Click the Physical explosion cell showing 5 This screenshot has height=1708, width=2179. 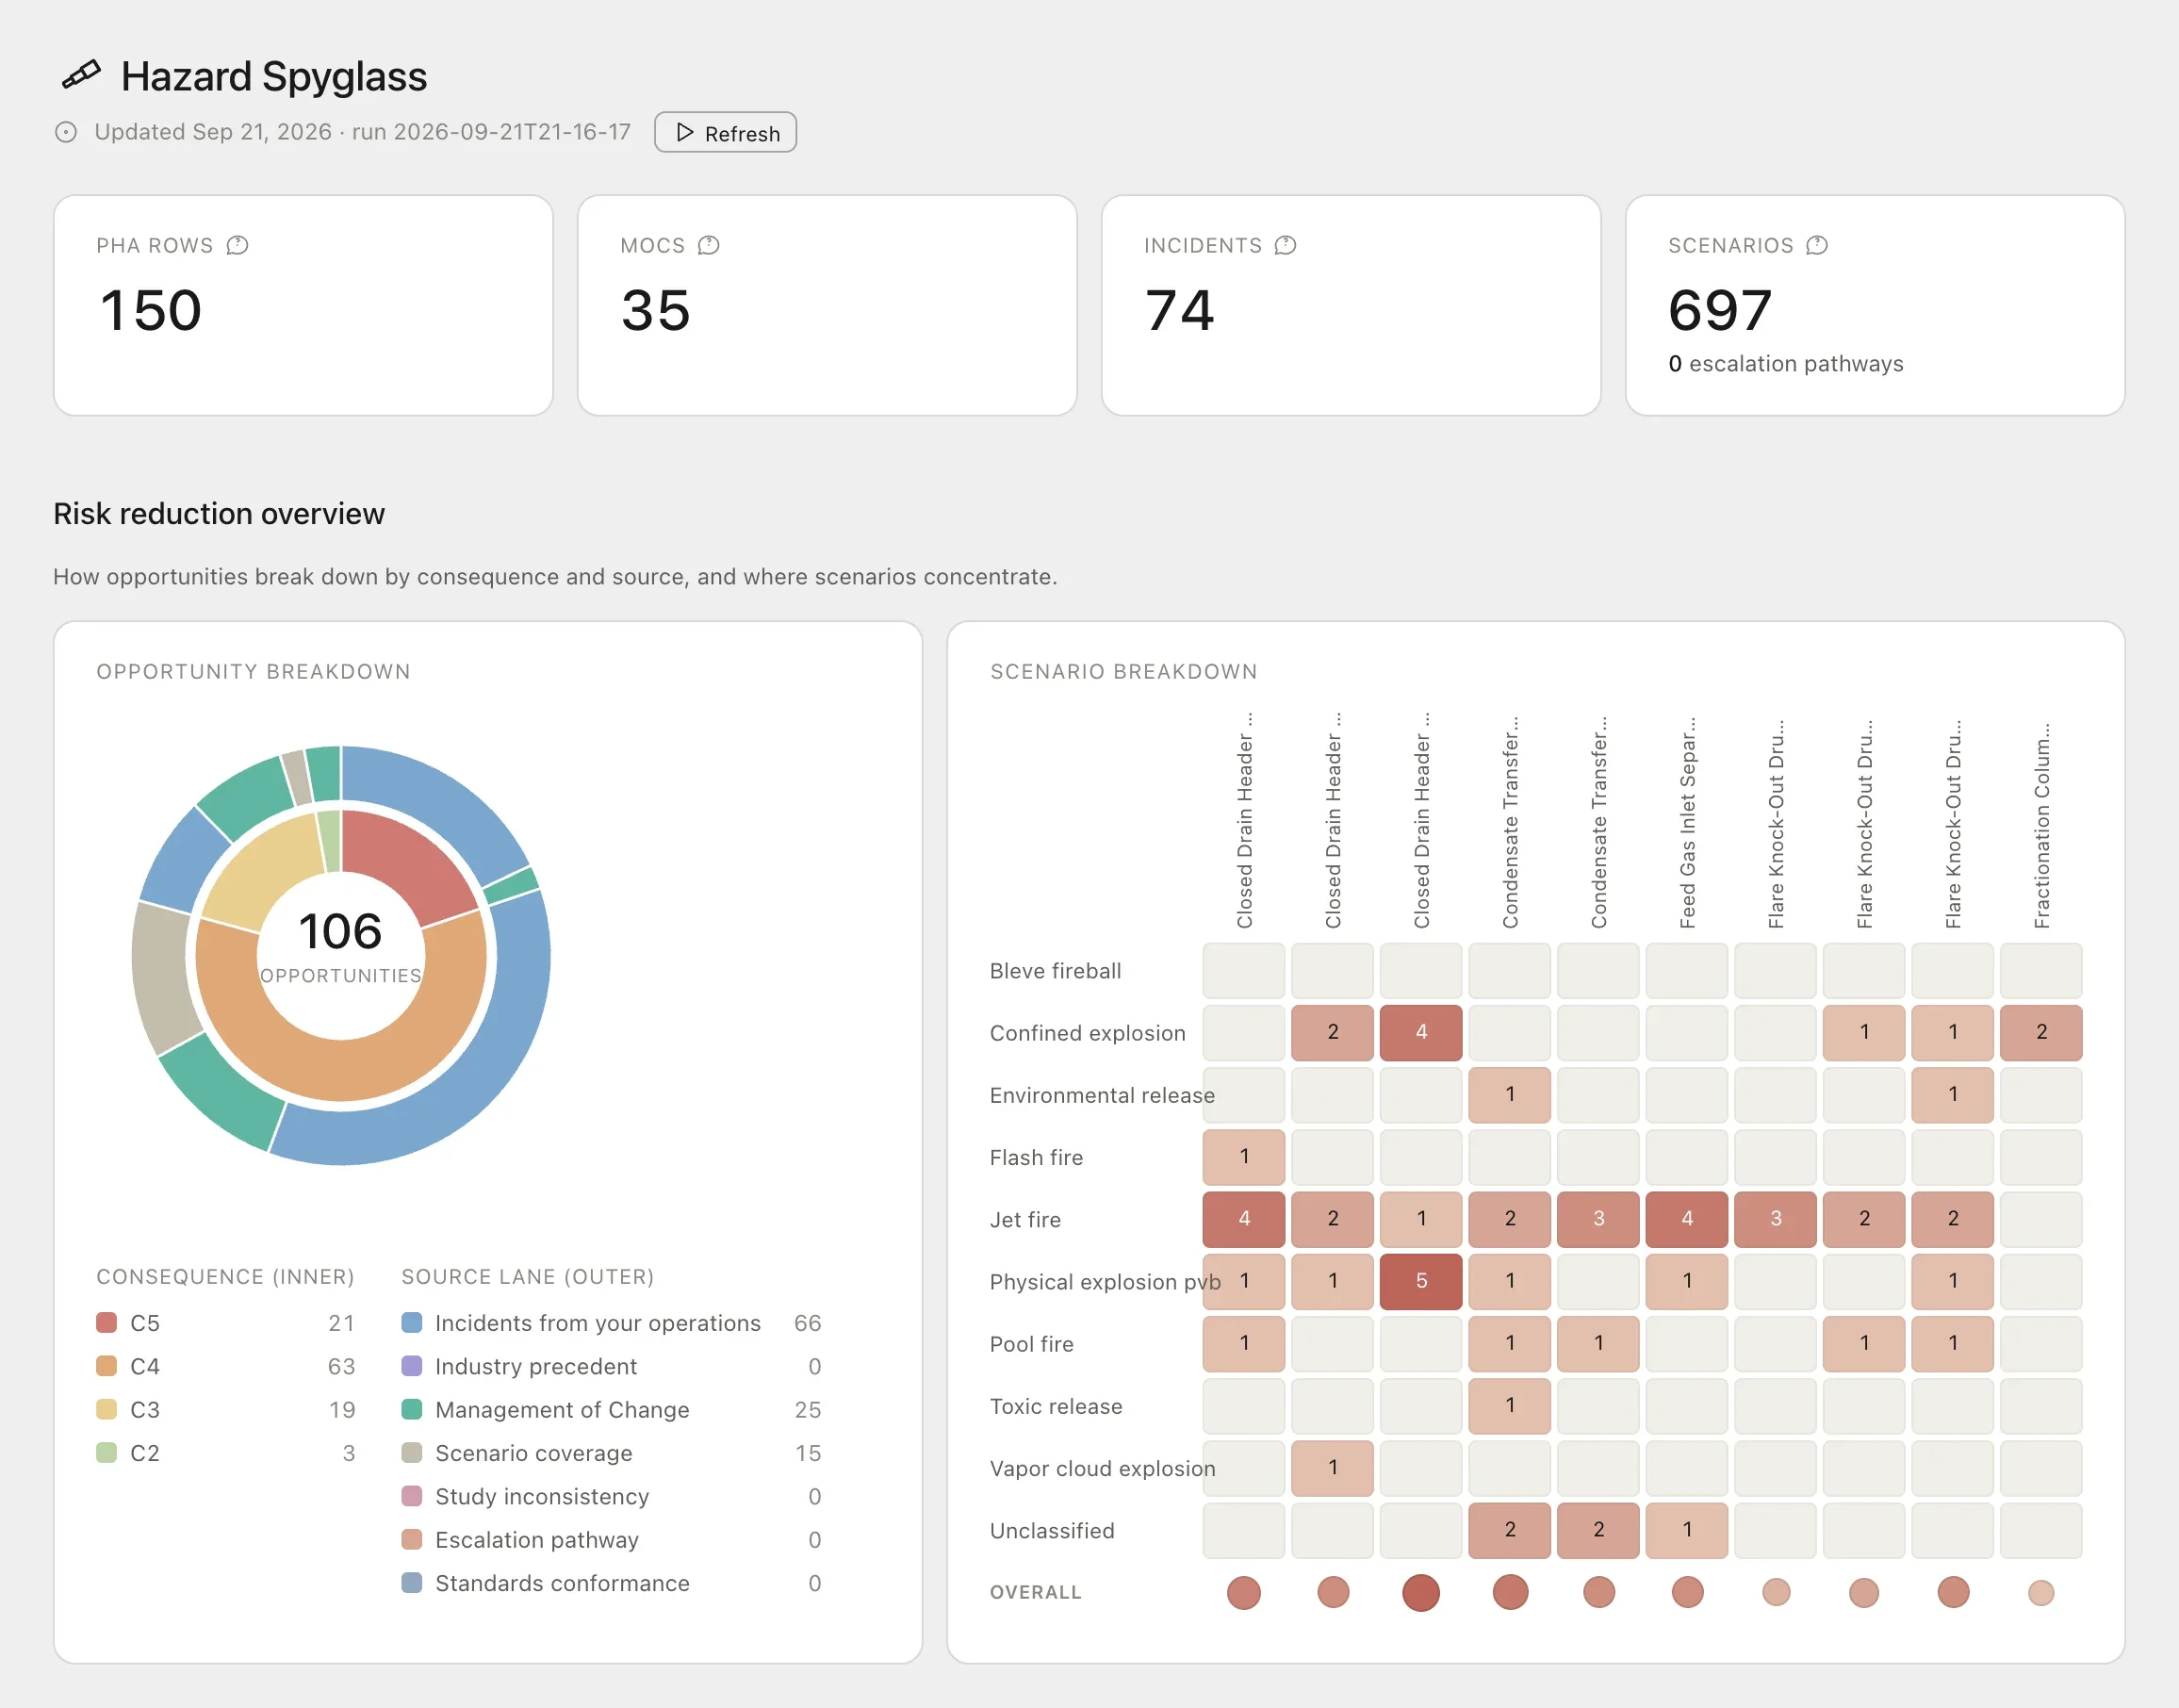(1421, 1281)
